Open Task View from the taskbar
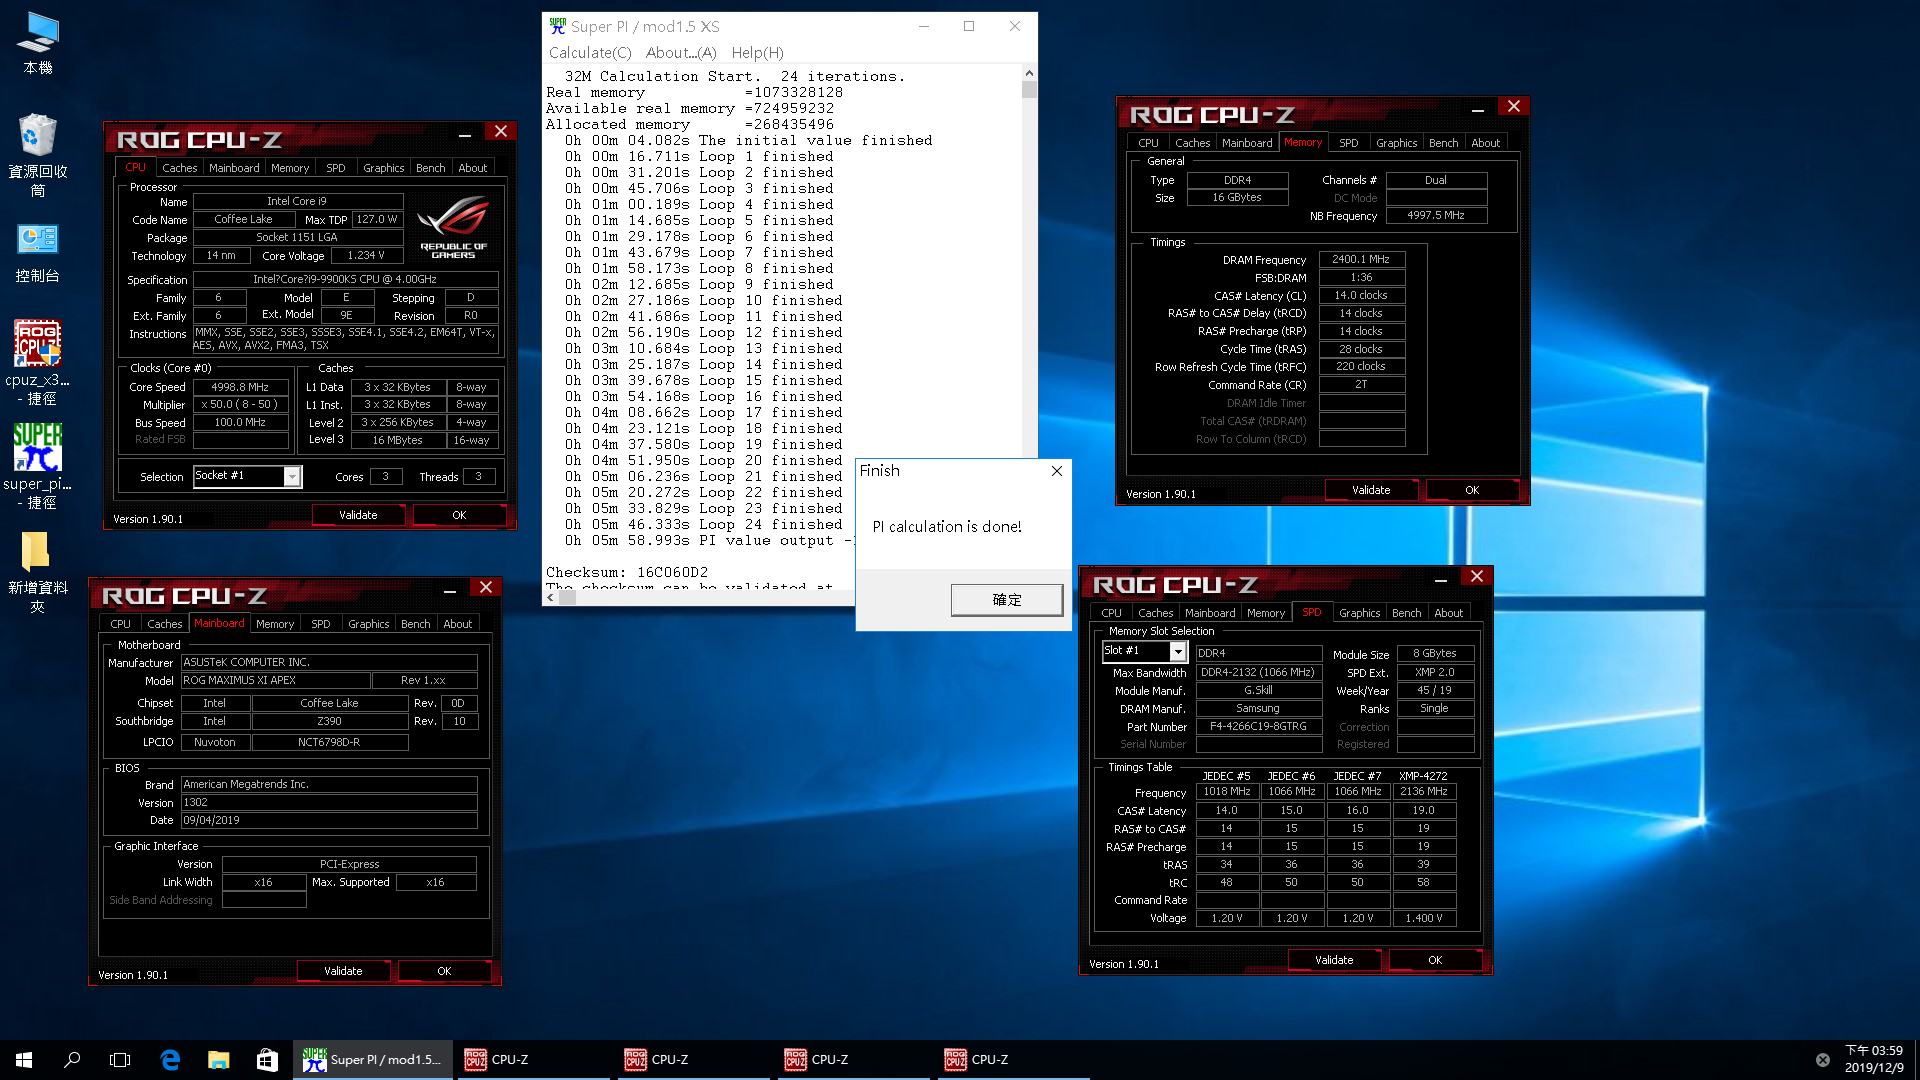 (120, 1060)
